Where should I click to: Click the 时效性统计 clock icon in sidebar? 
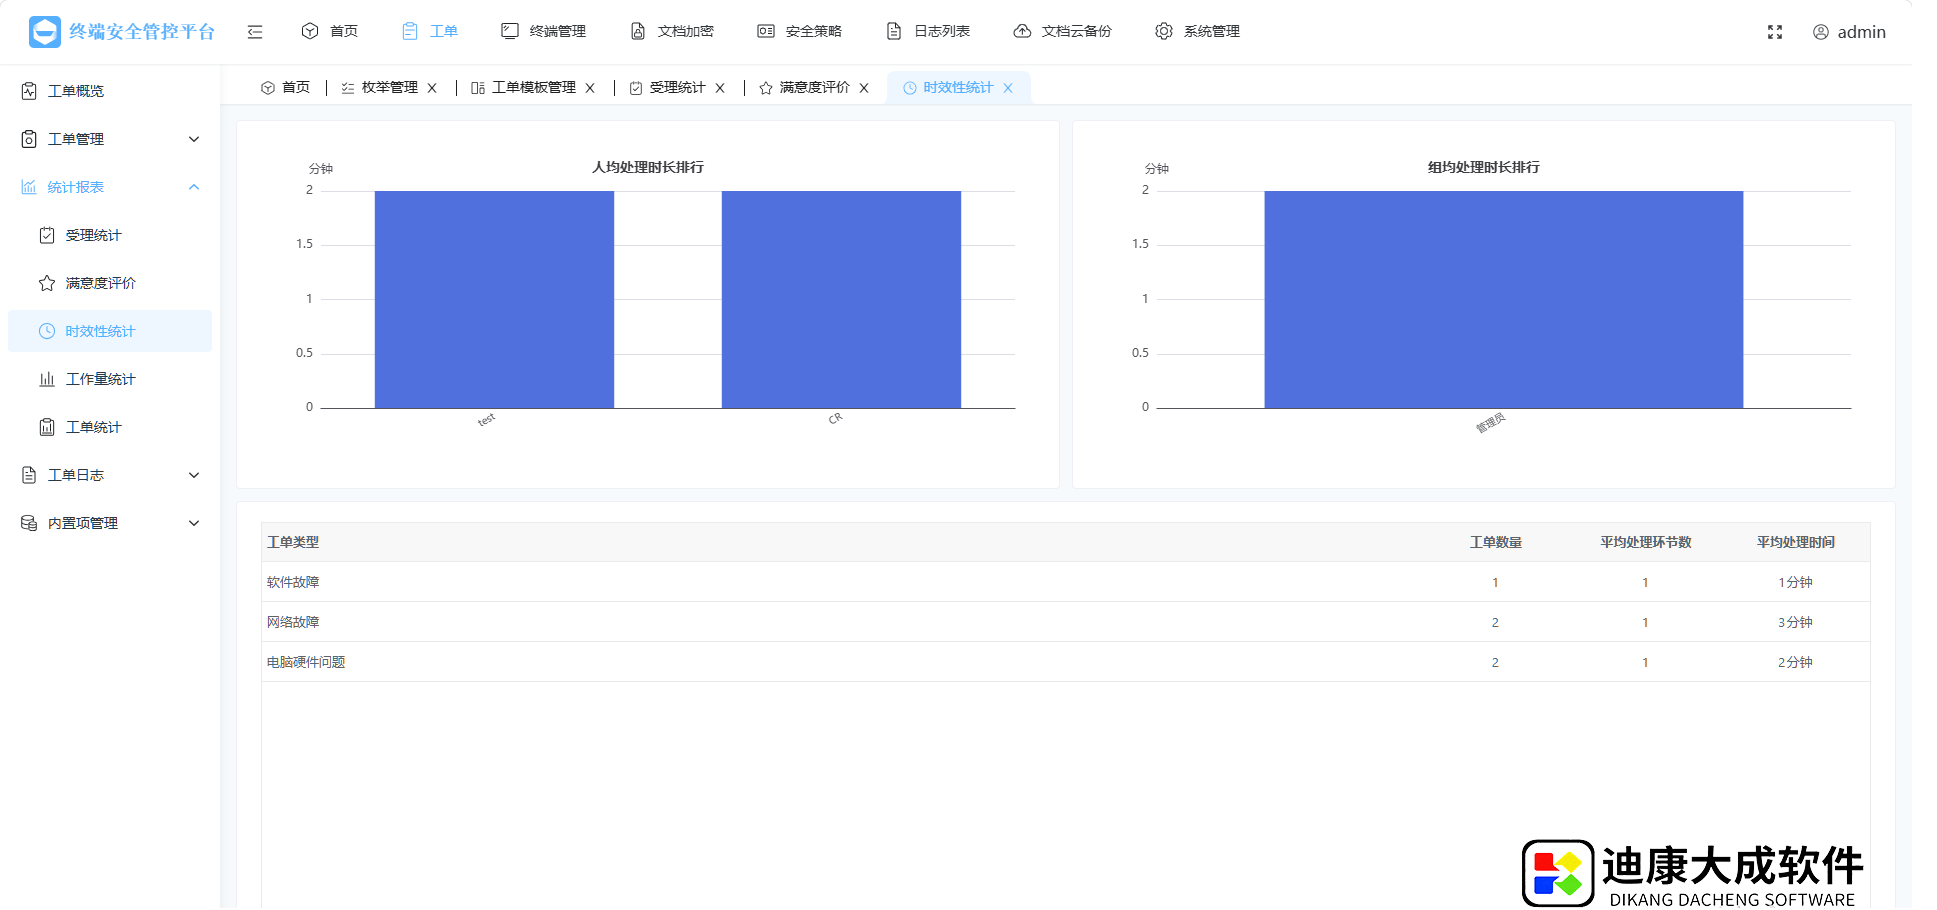tap(47, 331)
